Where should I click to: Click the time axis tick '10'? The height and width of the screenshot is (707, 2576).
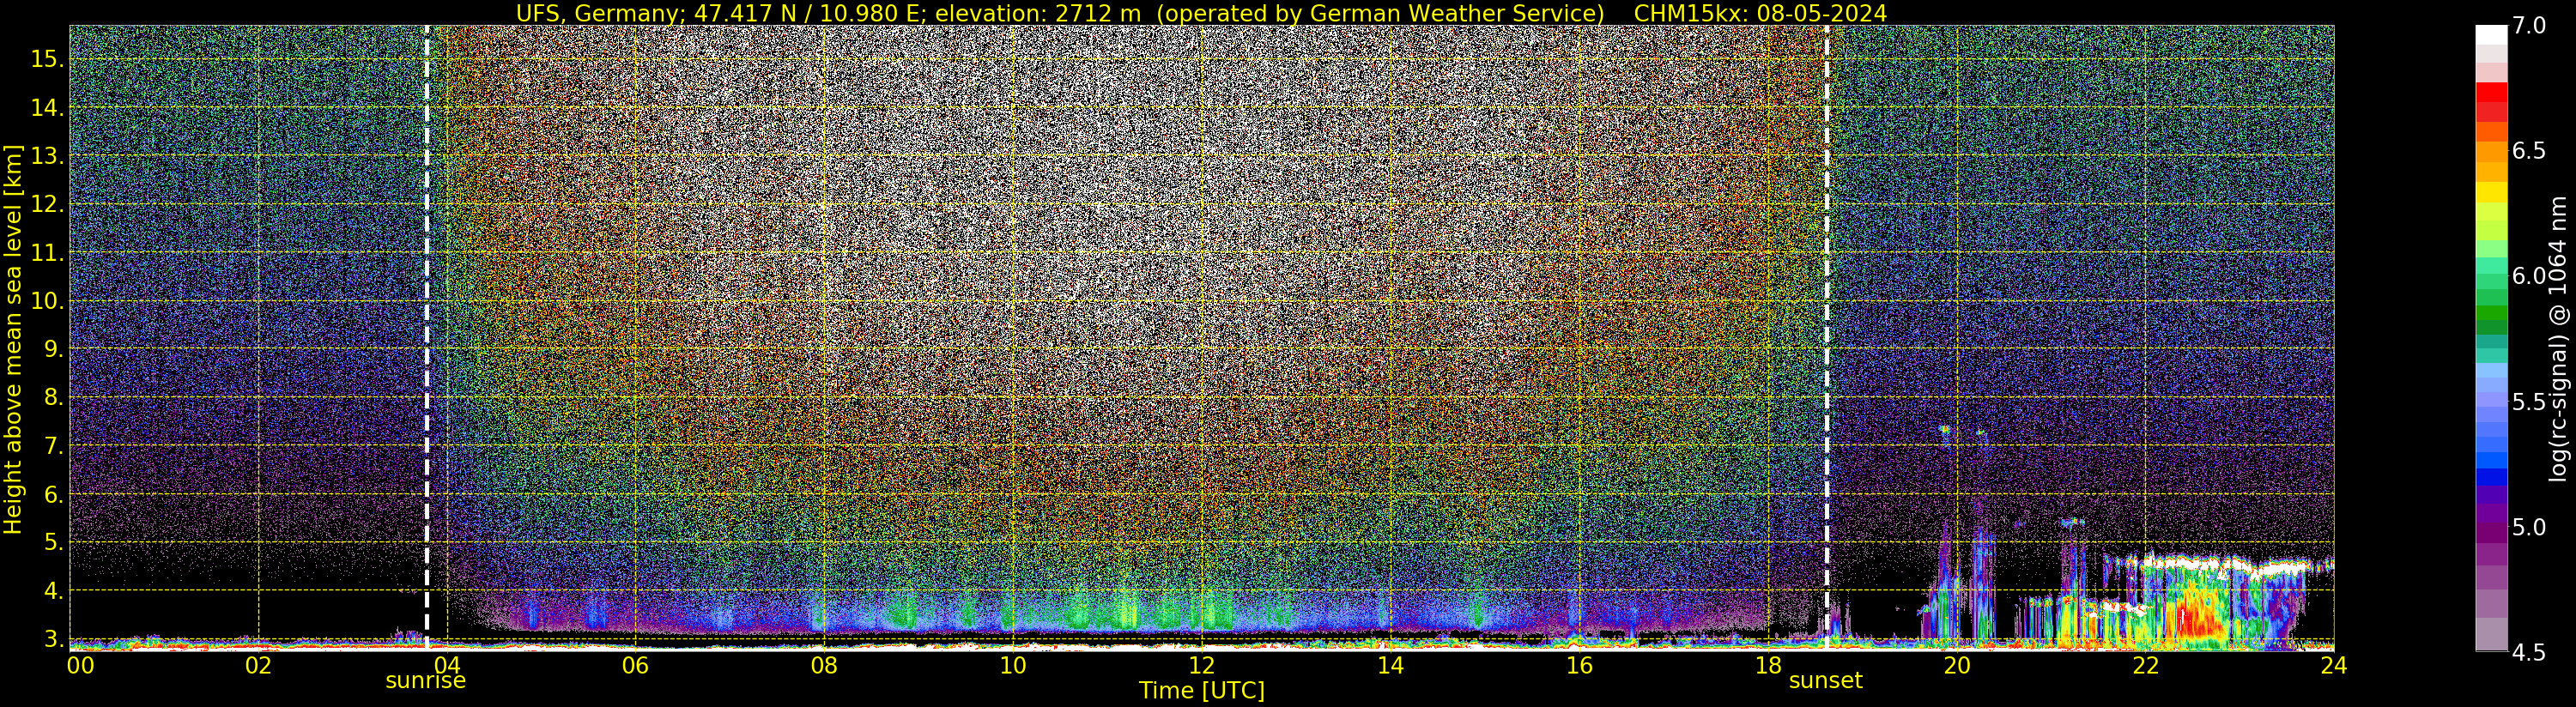coord(1012,665)
